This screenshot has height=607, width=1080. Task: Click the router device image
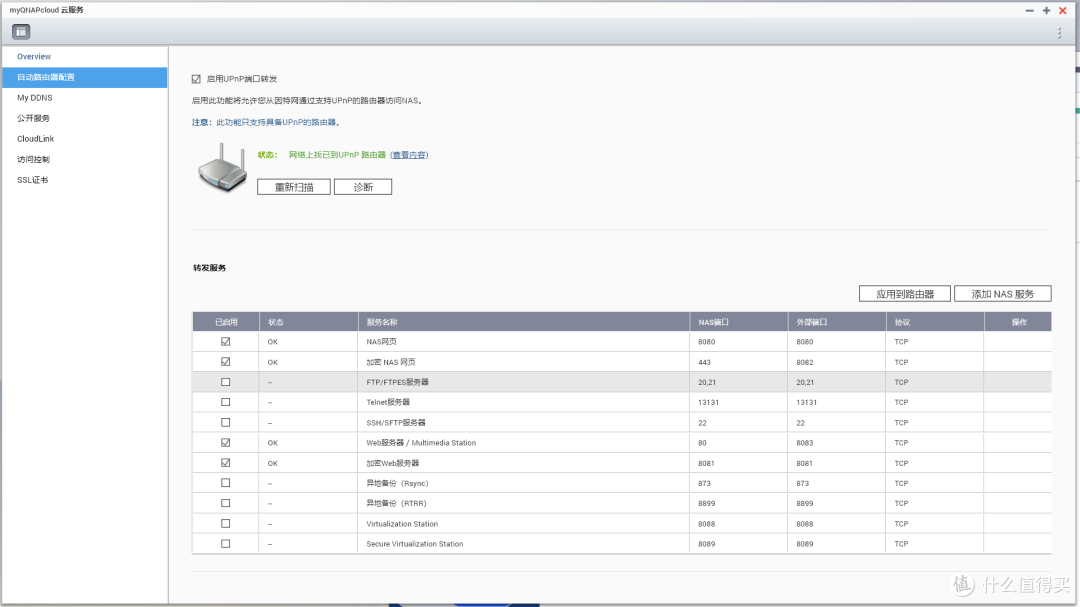222,166
